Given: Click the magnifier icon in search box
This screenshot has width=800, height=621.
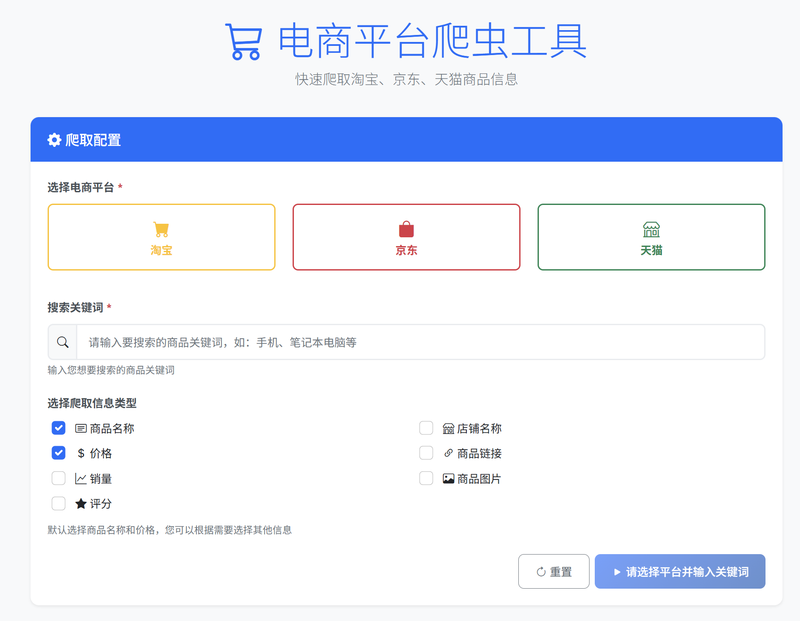Looking at the screenshot, I should [62, 342].
